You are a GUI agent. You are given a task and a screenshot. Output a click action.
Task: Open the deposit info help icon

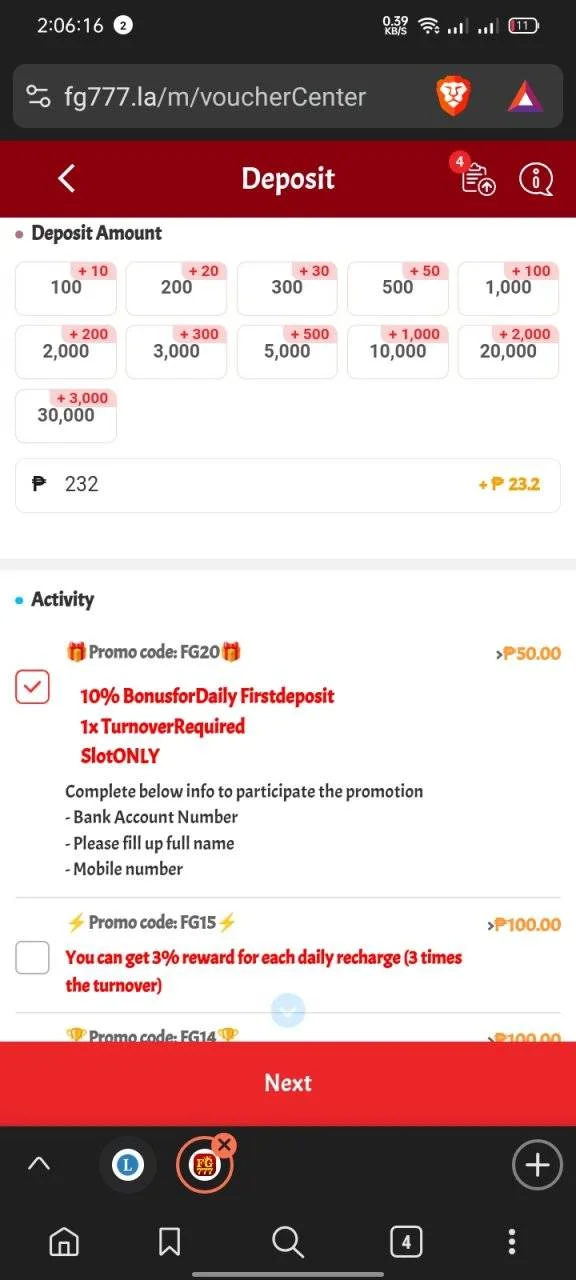536,179
